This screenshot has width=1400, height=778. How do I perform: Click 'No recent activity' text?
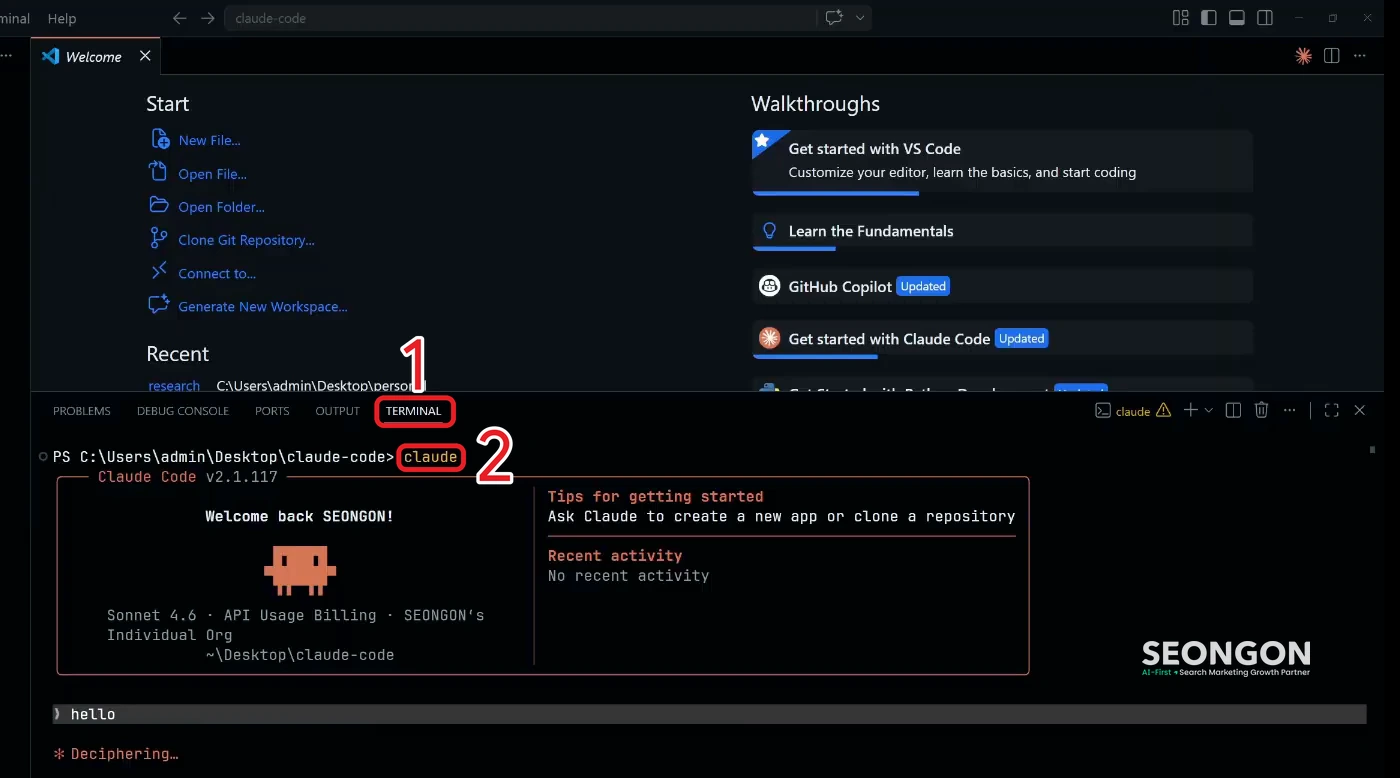tap(628, 576)
